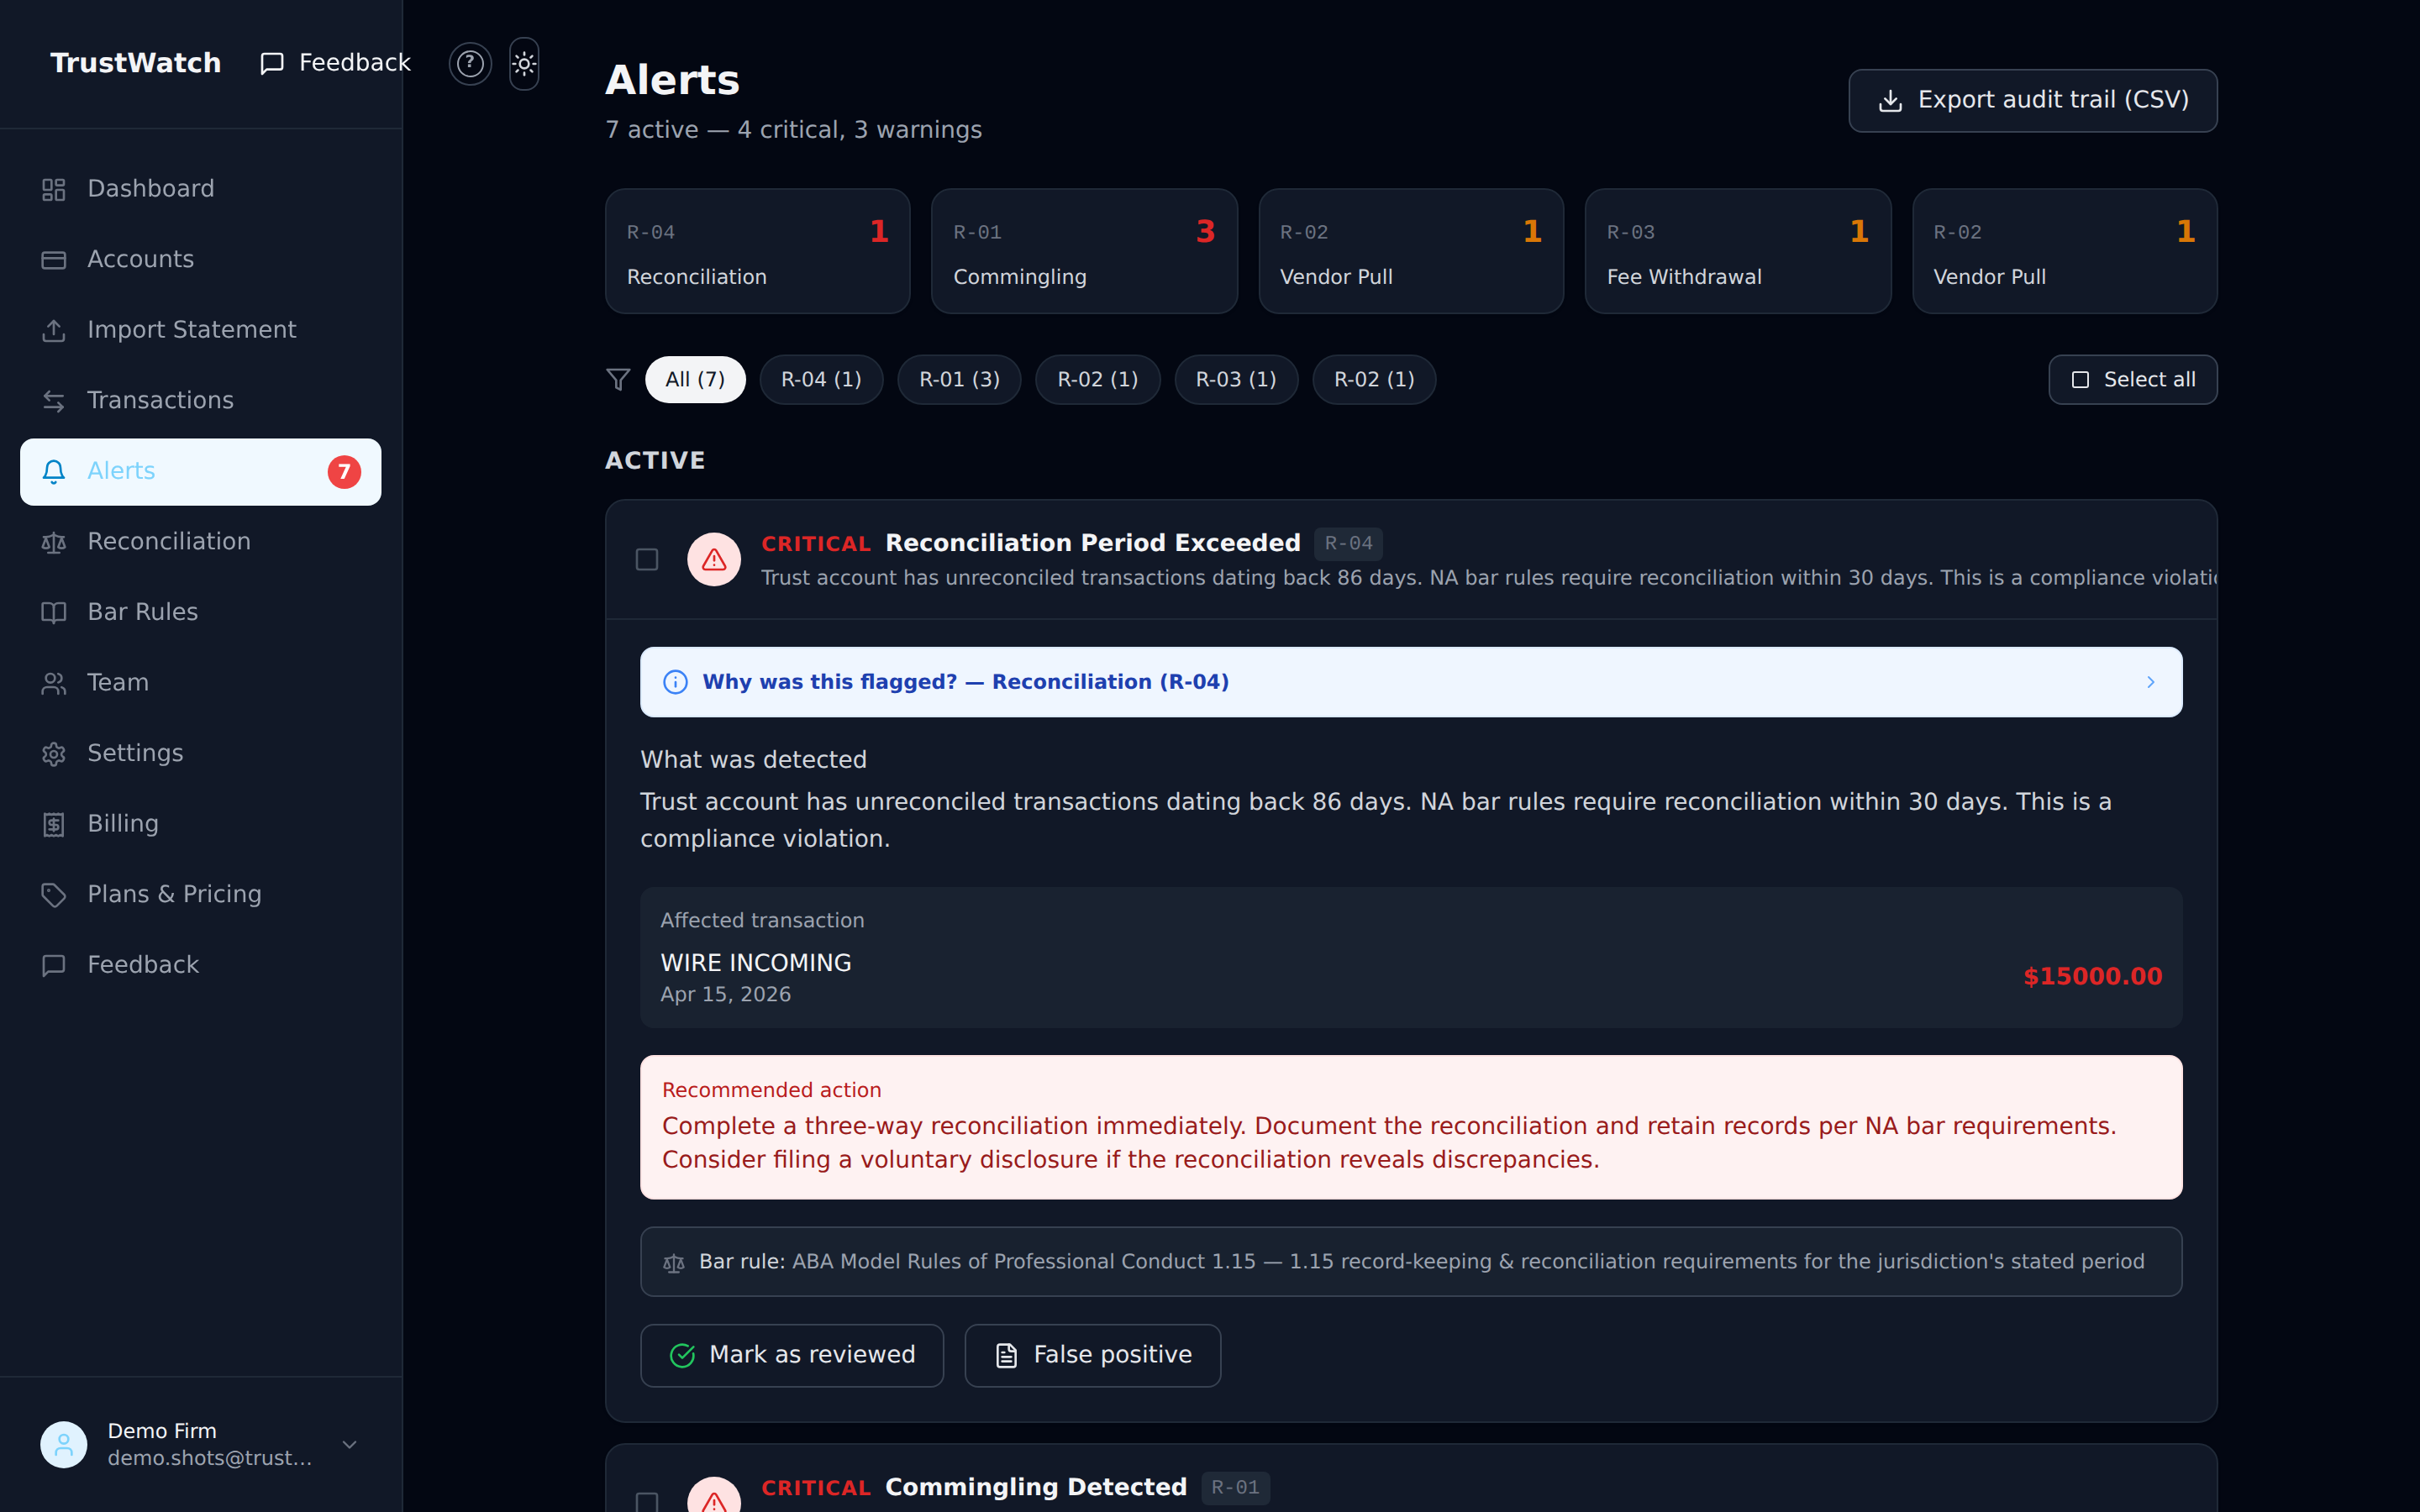The image size is (2420, 1512).
Task: Expand the Why was this flagged panel chevron
Action: click(2151, 682)
